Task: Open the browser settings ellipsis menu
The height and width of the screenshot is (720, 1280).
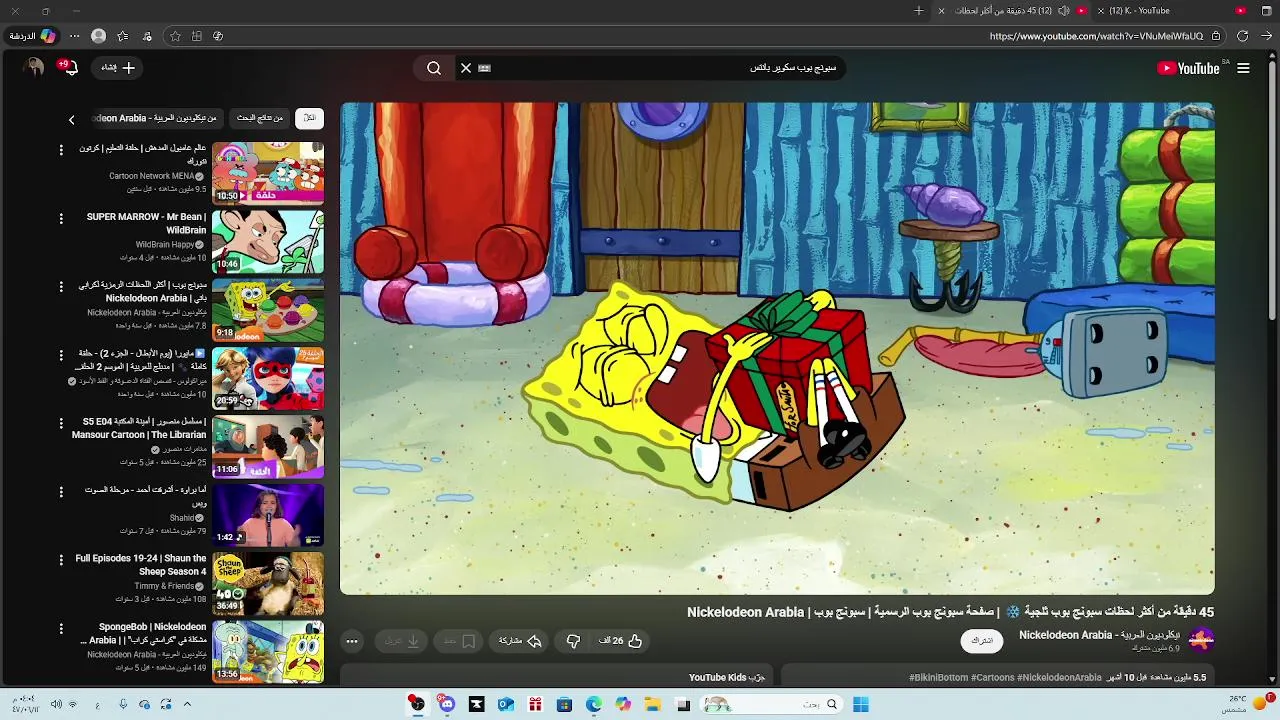Action: click(74, 36)
